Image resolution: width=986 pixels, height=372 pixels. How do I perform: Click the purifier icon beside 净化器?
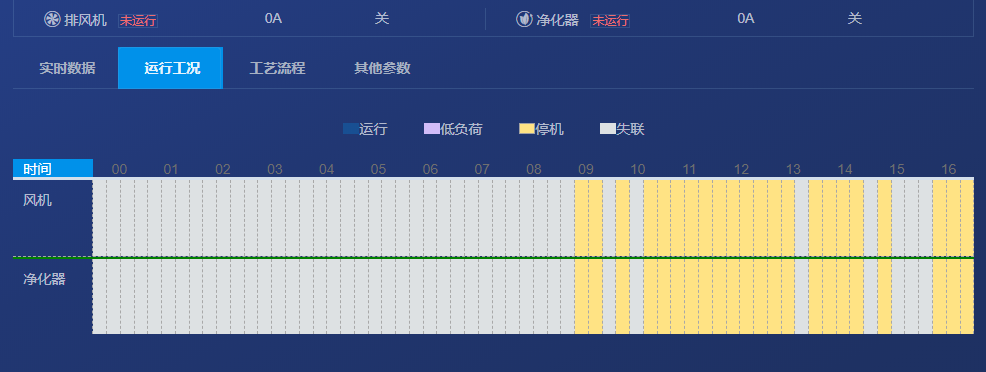point(524,19)
